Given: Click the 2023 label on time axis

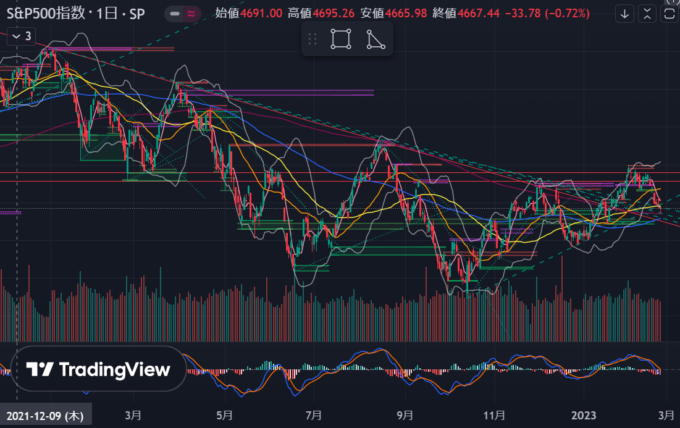Looking at the screenshot, I should [582, 413].
